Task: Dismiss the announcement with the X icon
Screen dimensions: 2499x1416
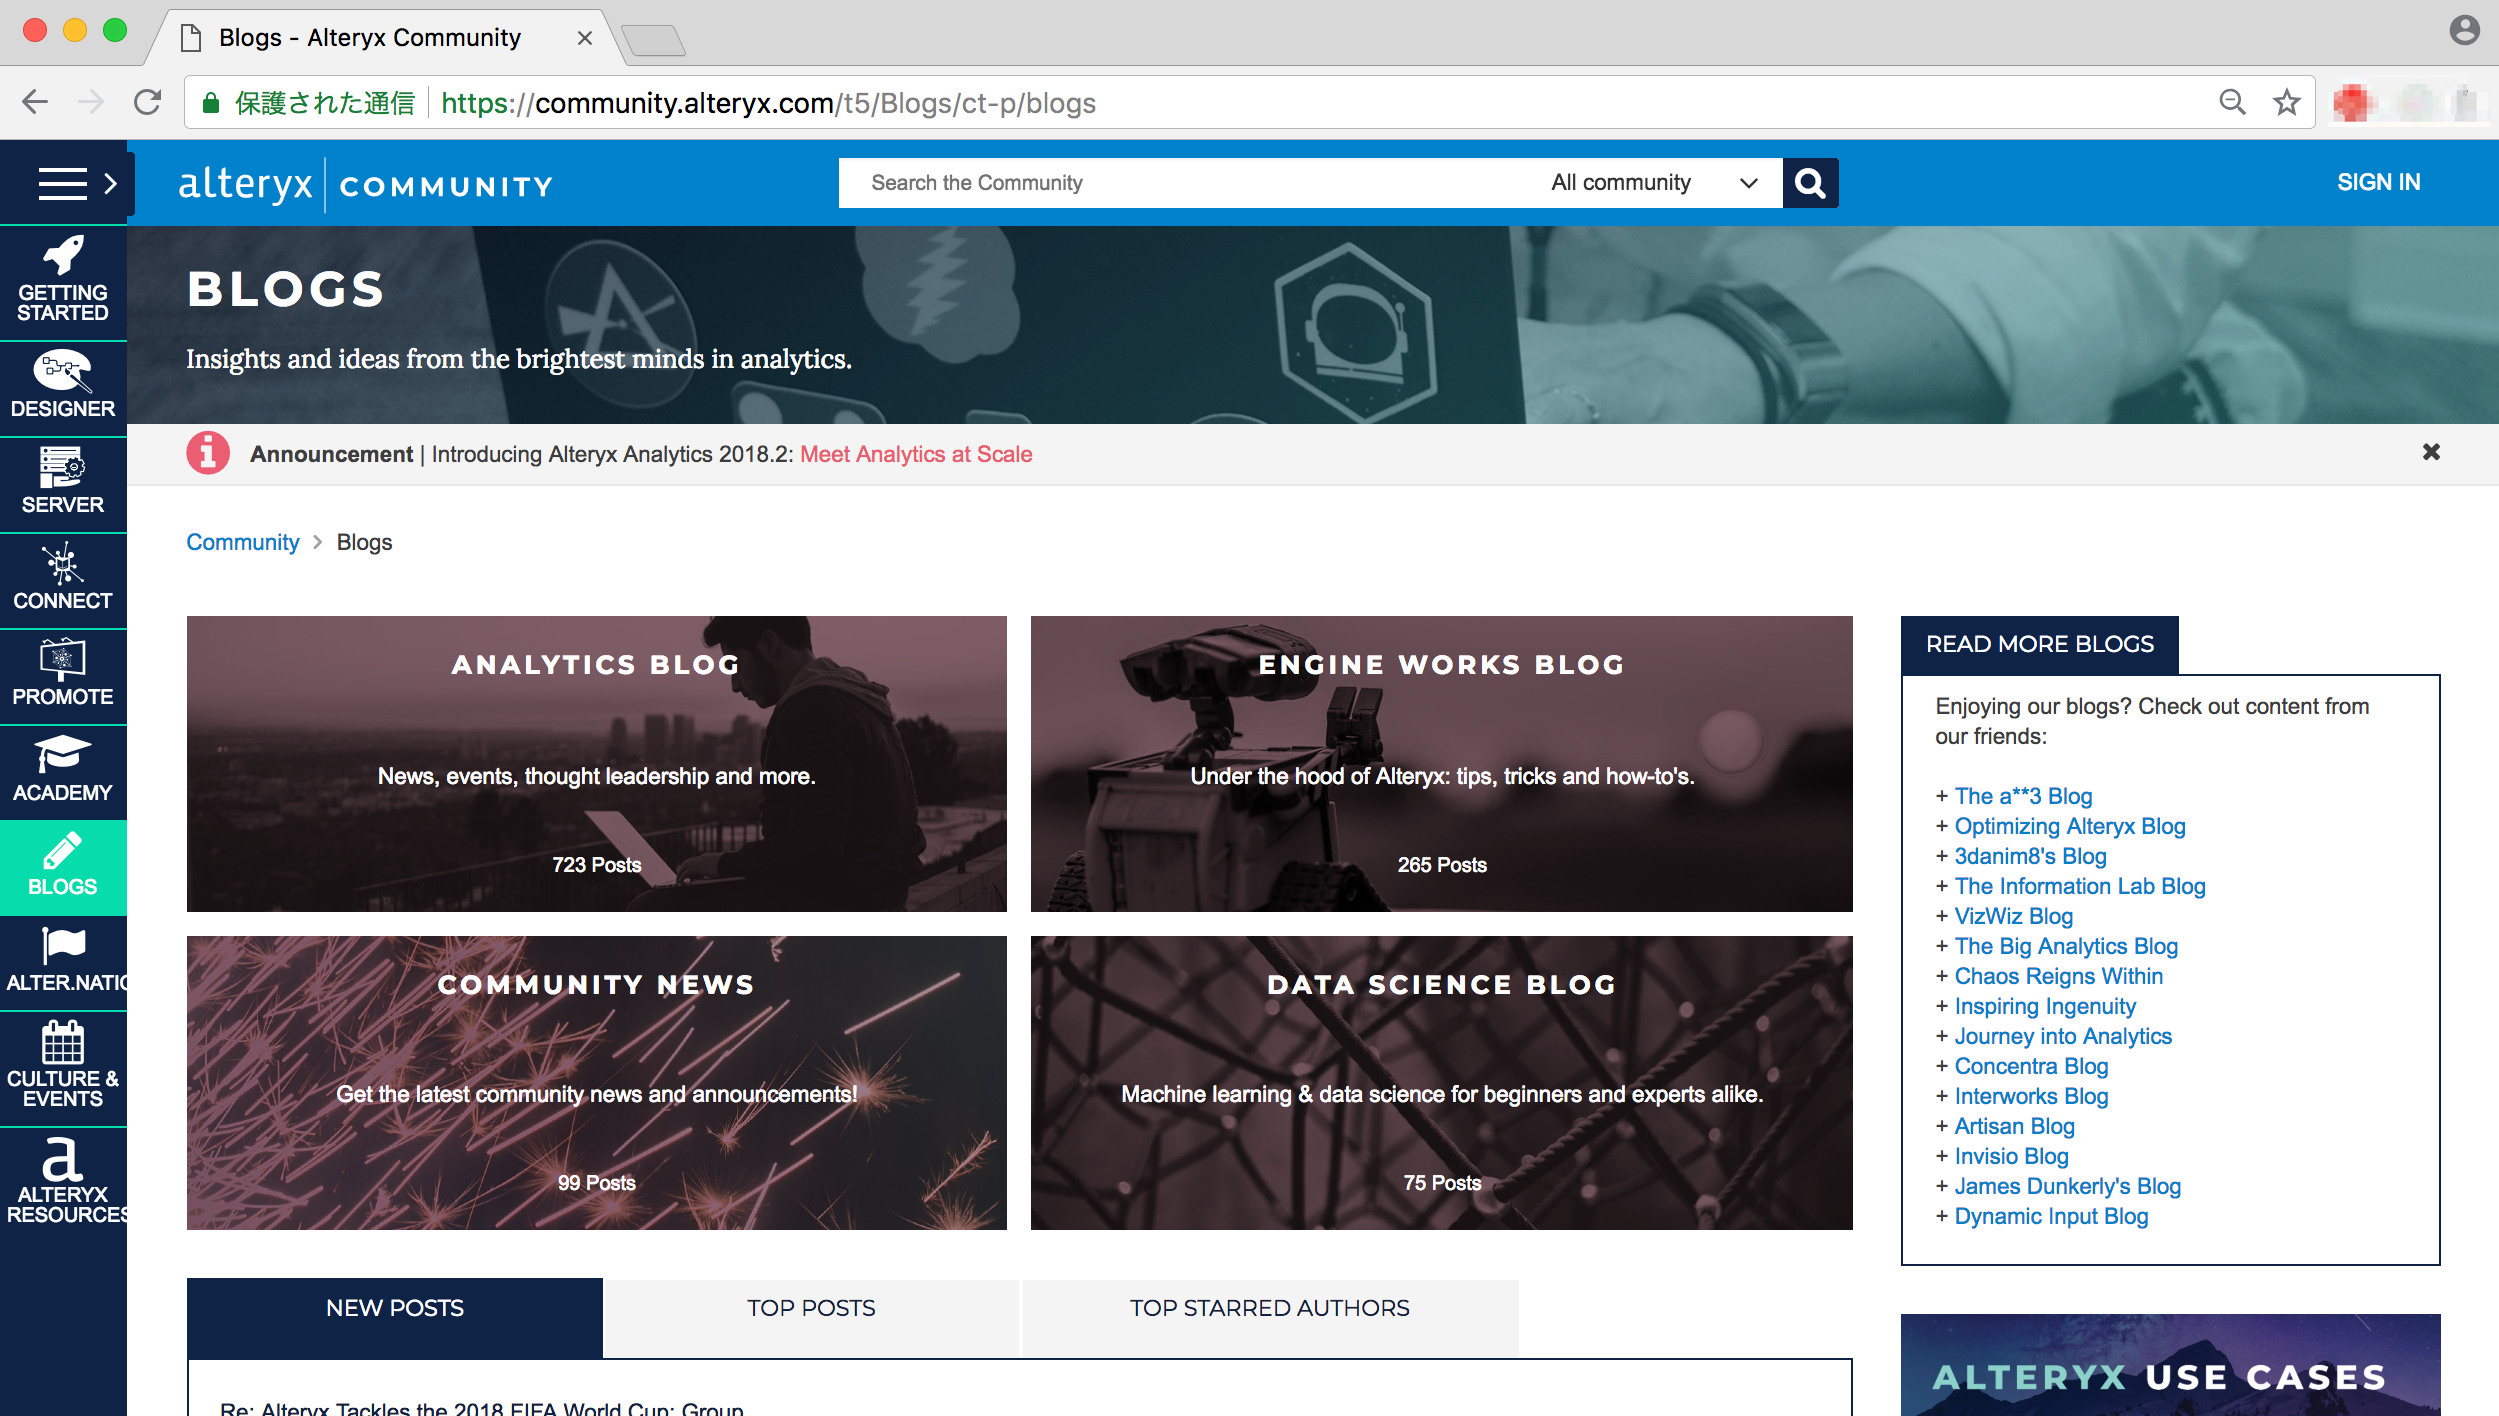Action: [2431, 452]
